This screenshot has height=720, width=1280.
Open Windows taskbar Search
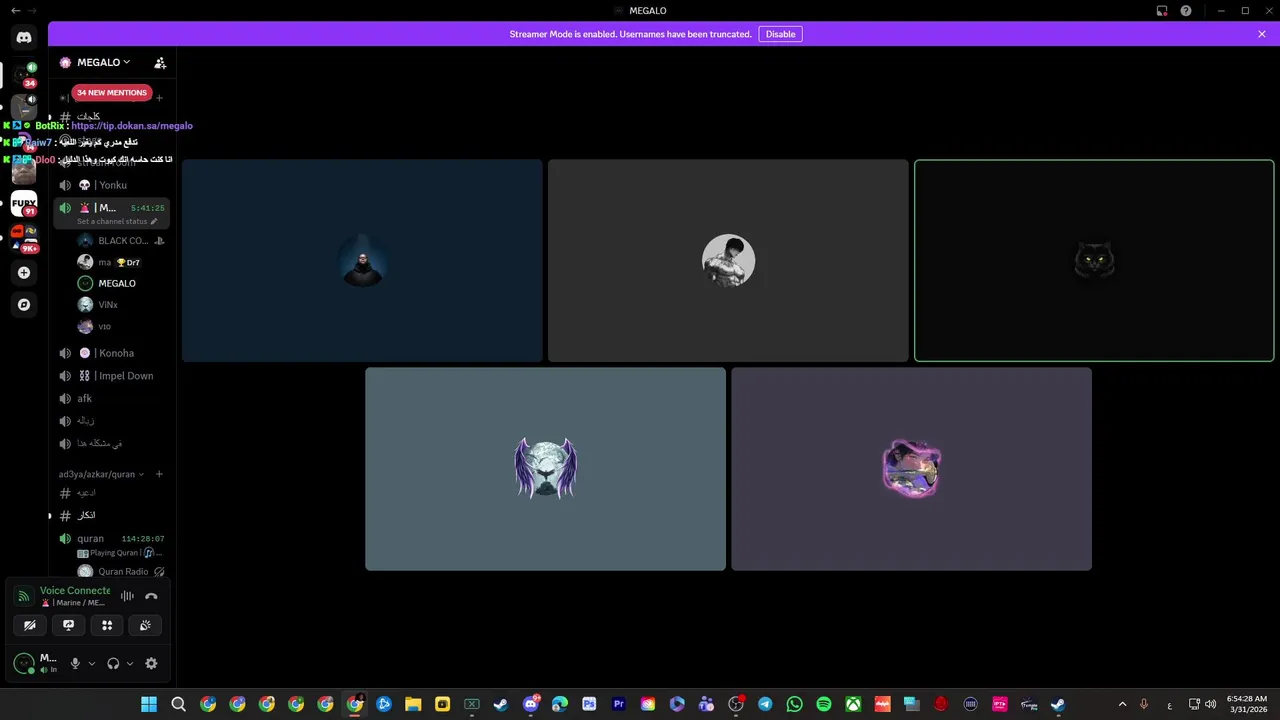click(x=178, y=704)
